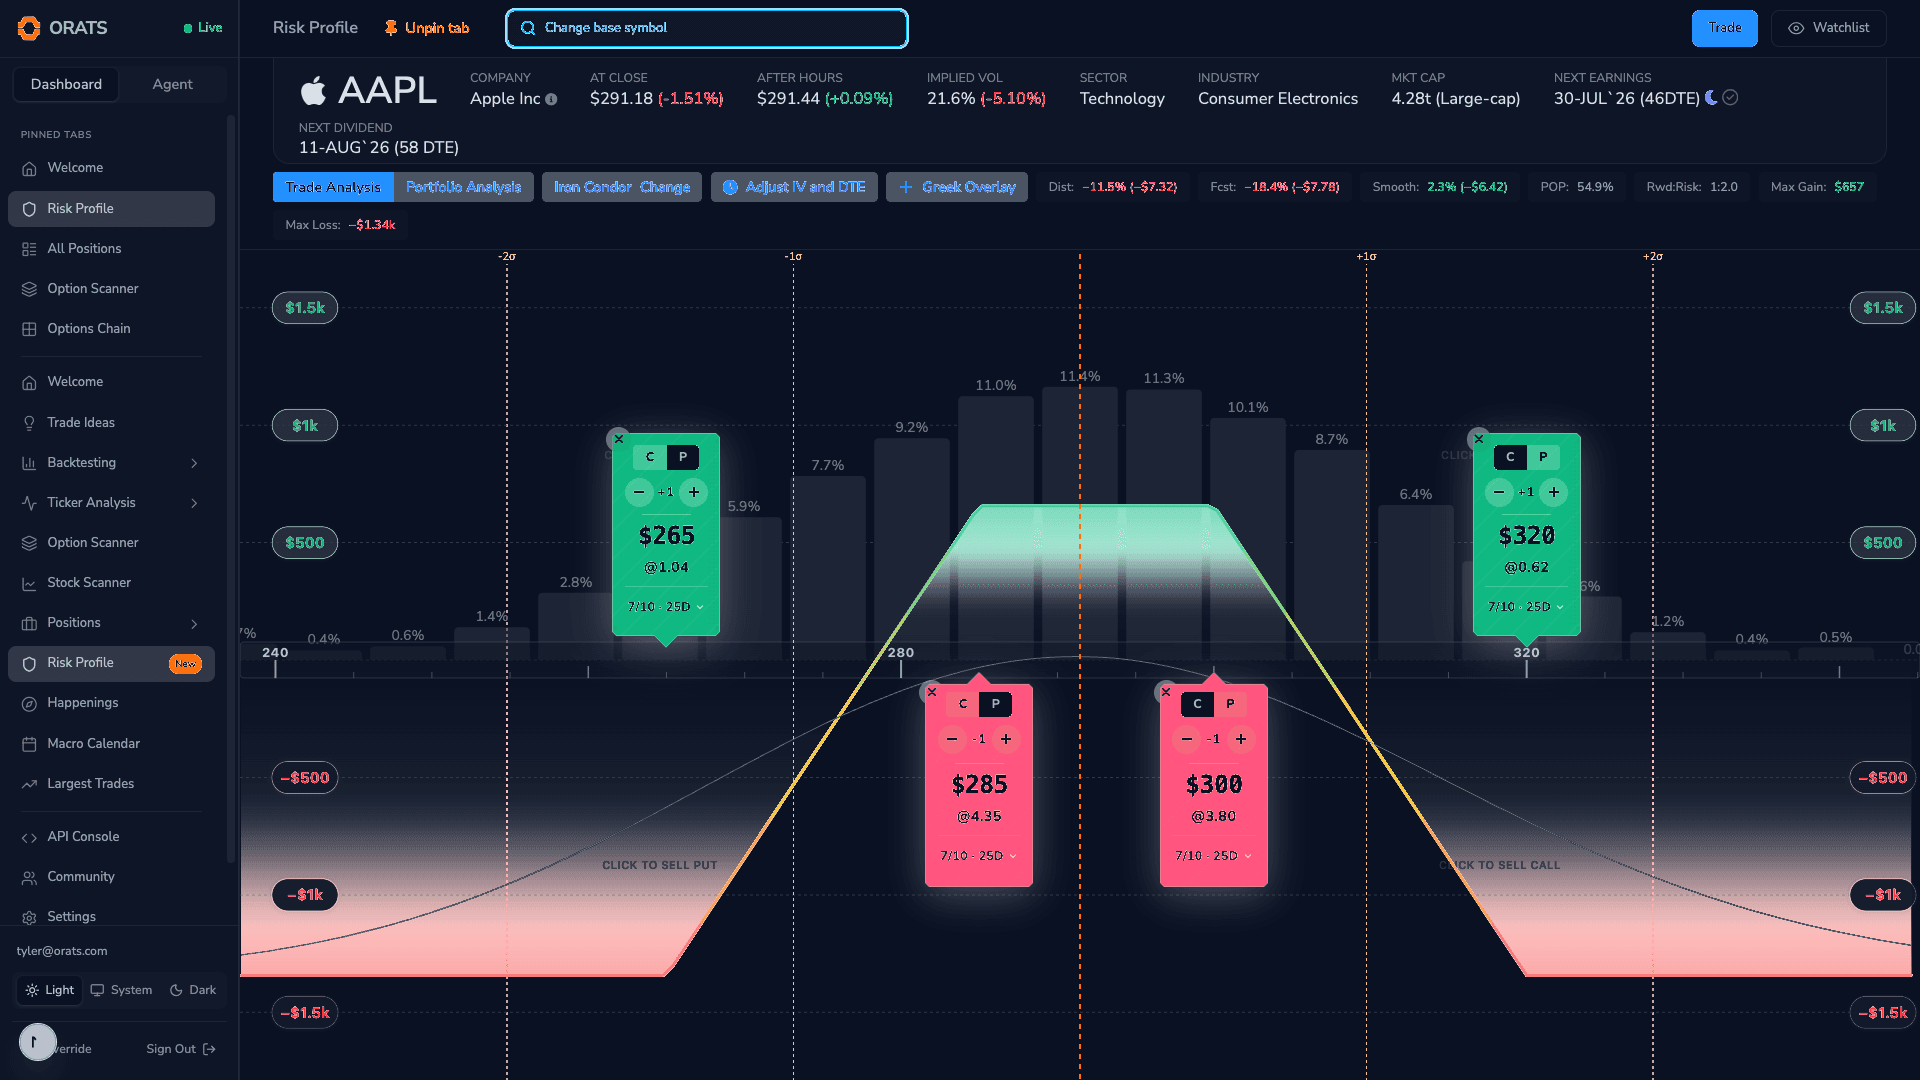Click the All Positions list icon
This screenshot has width=1920, height=1080.
(29, 249)
